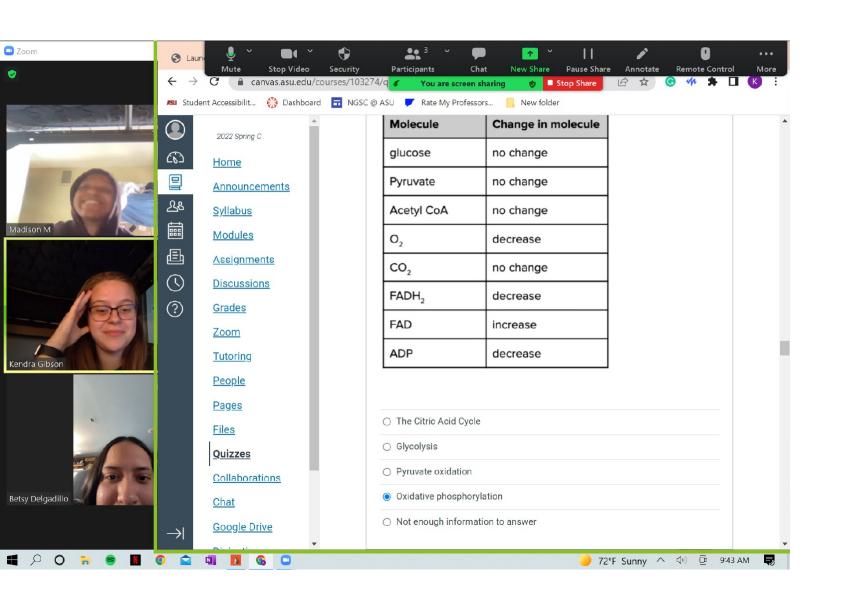The height and width of the screenshot is (595, 842).
Task: Click page vertical scrollbar thumb
Action: coord(785,348)
